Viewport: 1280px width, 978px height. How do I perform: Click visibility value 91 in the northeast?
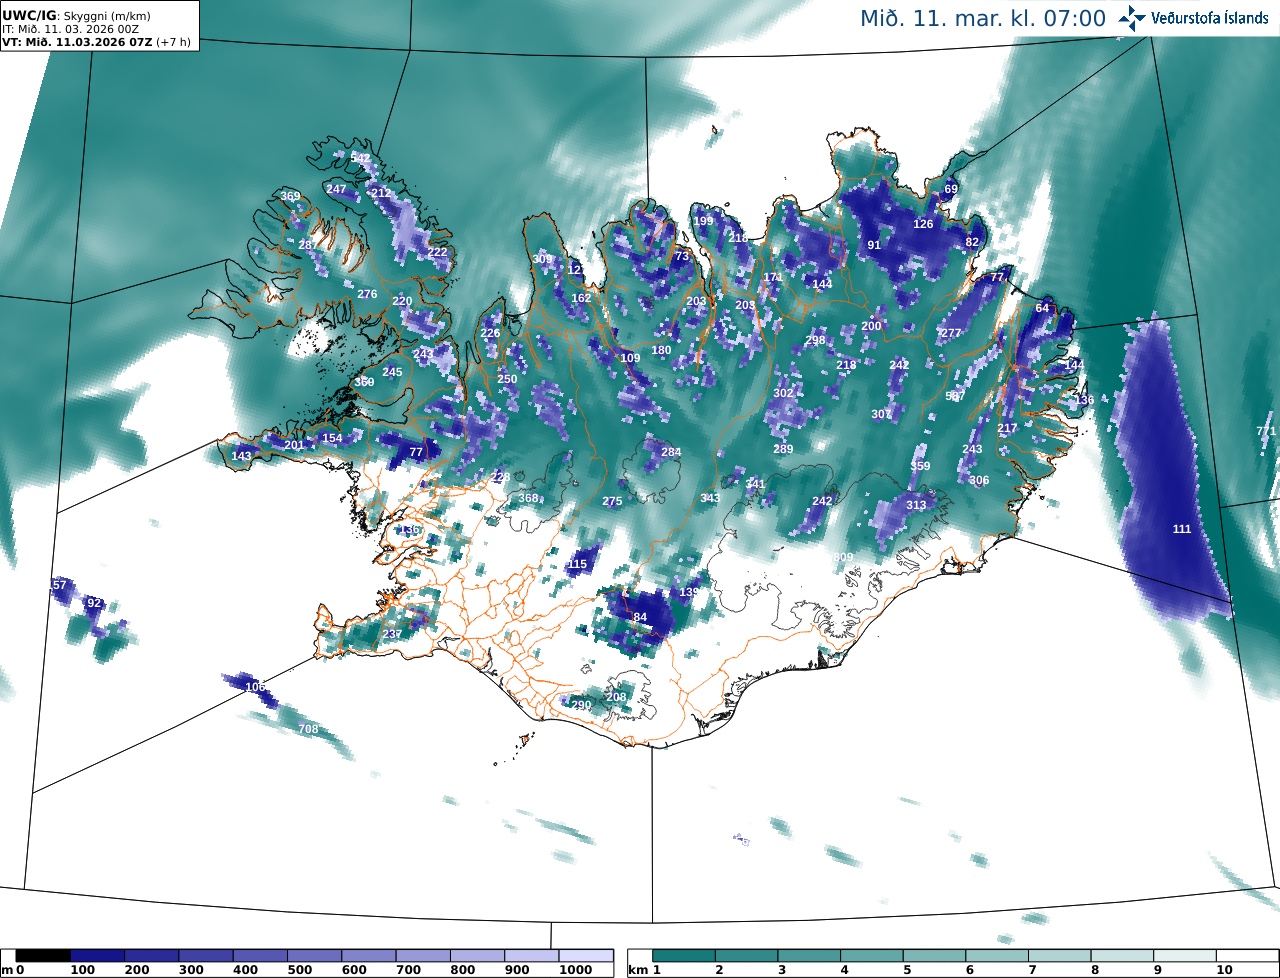pos(874,245)
